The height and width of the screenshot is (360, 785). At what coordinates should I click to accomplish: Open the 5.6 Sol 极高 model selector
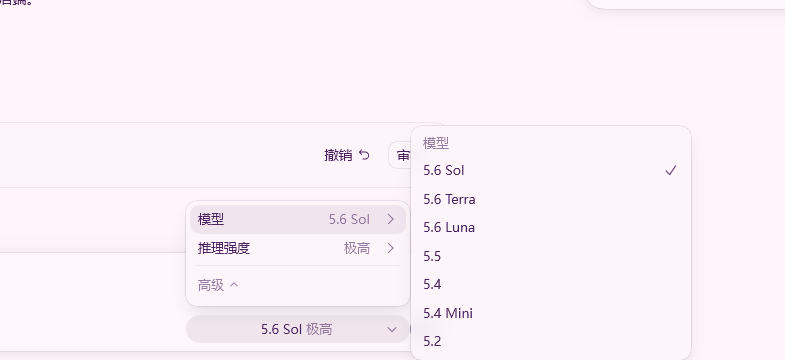click(298, 329)
